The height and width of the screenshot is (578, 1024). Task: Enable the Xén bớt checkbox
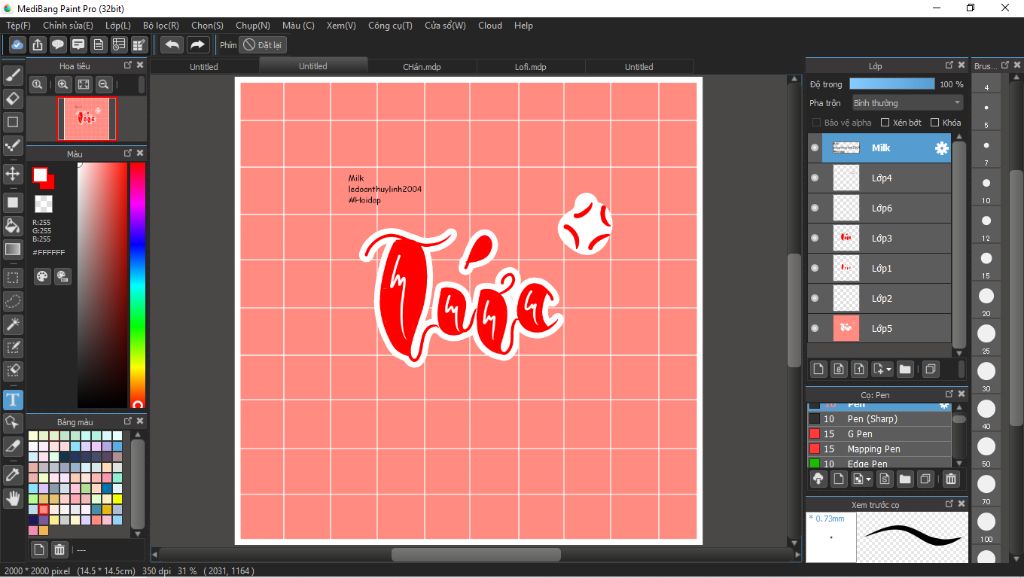coord(885,122)
